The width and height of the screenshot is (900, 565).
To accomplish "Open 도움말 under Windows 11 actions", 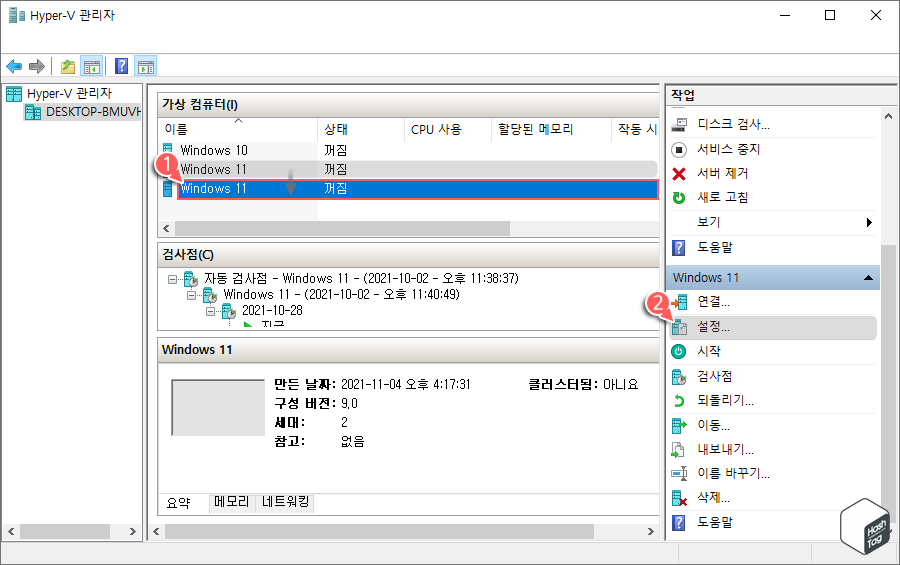I will pos(715,523).
